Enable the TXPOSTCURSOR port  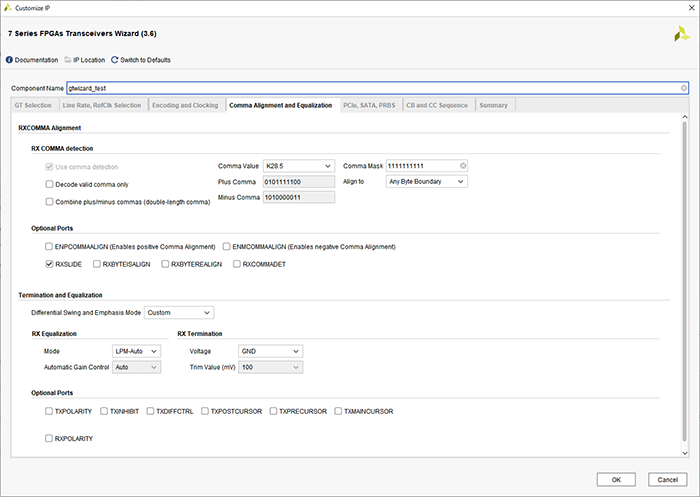click(204, 411)
